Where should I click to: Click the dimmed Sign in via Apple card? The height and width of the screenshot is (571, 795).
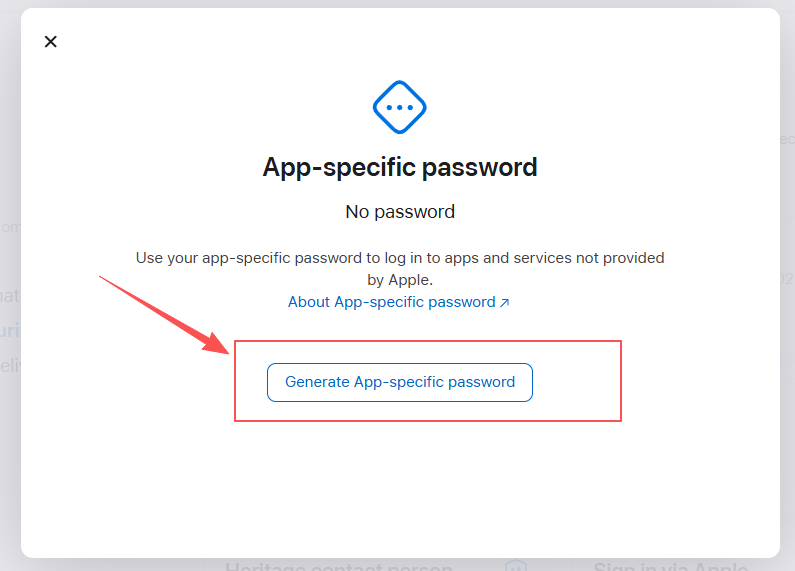(x=670, y=565)
